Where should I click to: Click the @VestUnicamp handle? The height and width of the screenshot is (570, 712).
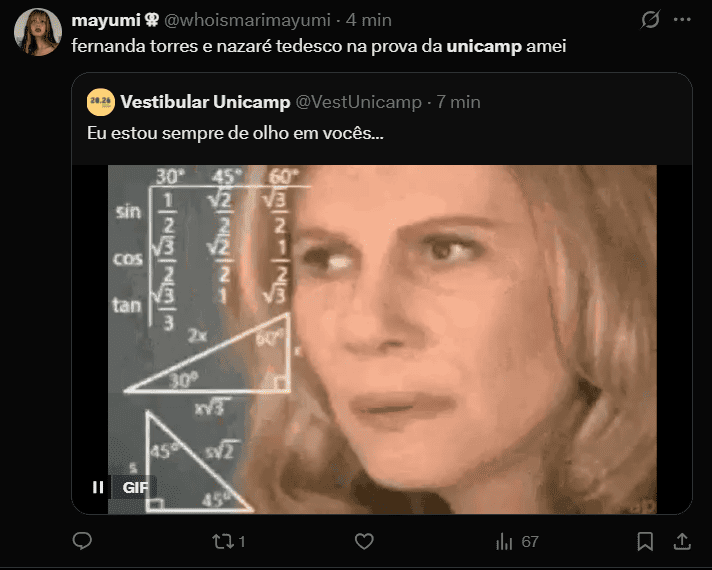tap(358, 102)
